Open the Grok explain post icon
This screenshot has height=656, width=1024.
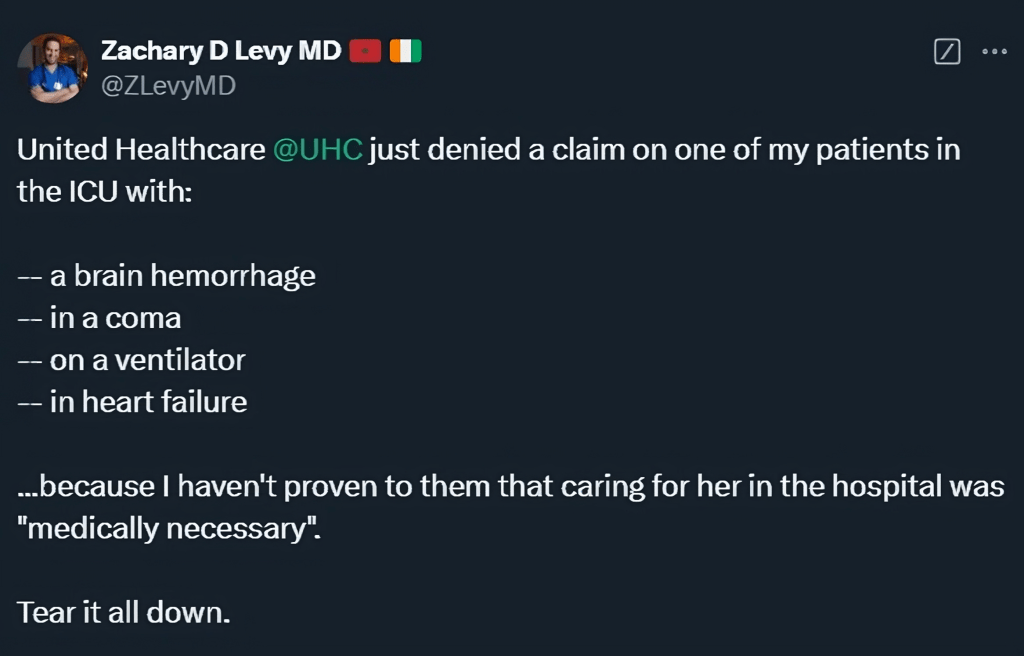(946, 52)
